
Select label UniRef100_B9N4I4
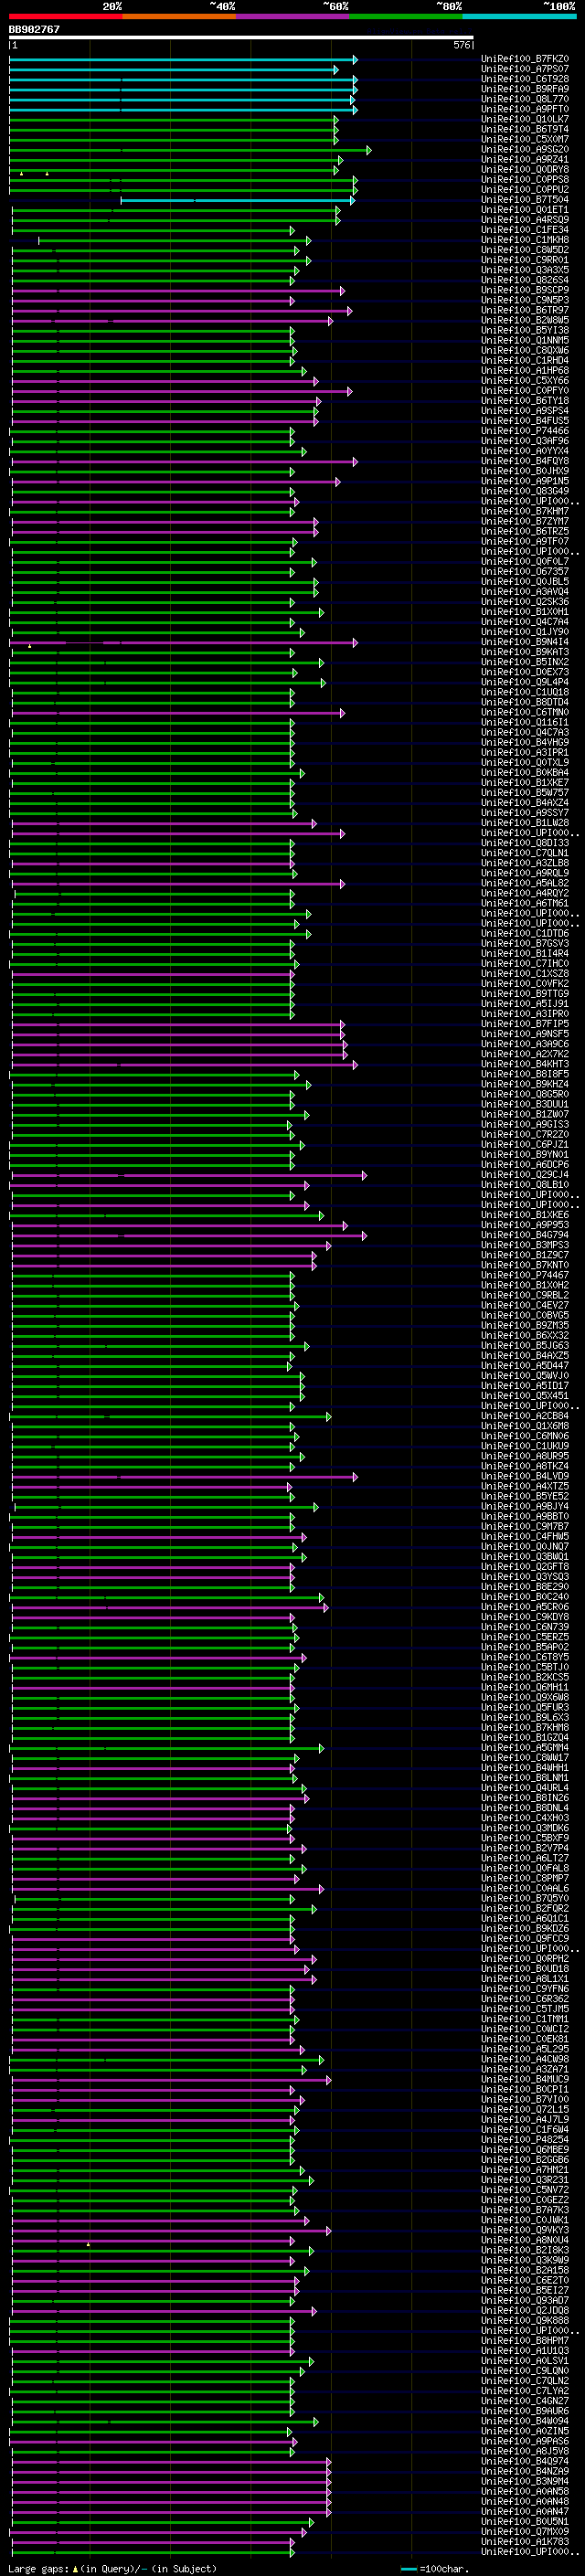(525, 642)
